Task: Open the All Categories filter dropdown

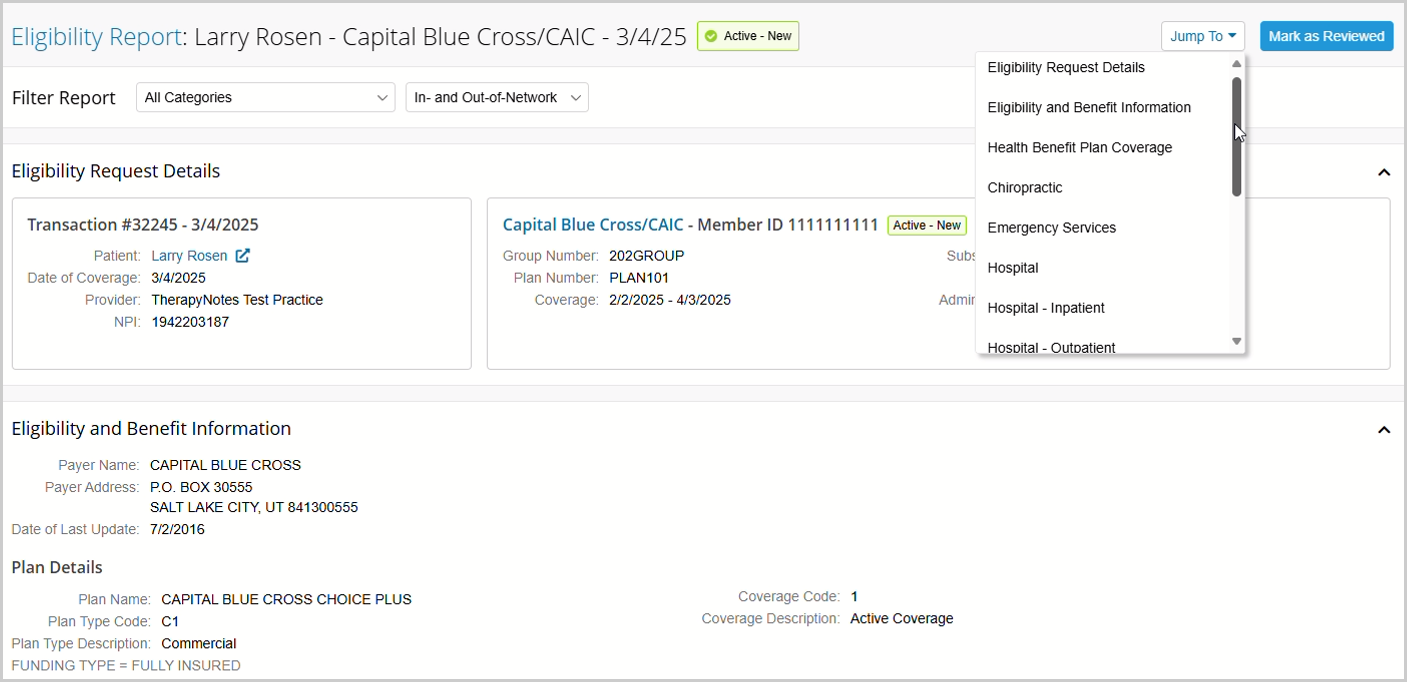Action: pyautogui.click(x=265, y=97)
